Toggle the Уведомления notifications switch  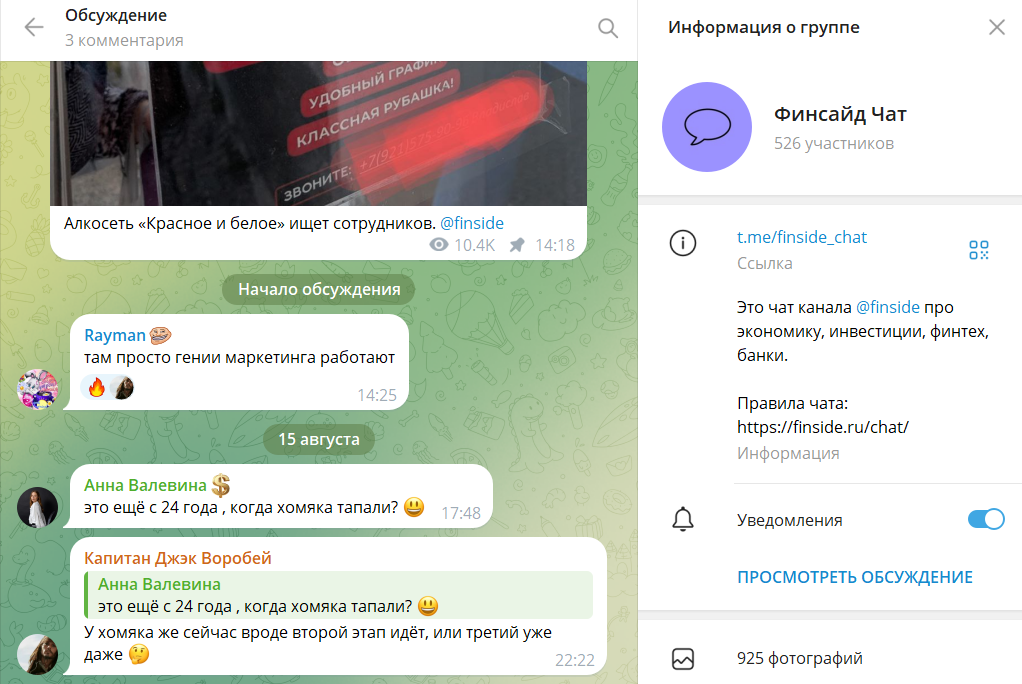(986, 520)
